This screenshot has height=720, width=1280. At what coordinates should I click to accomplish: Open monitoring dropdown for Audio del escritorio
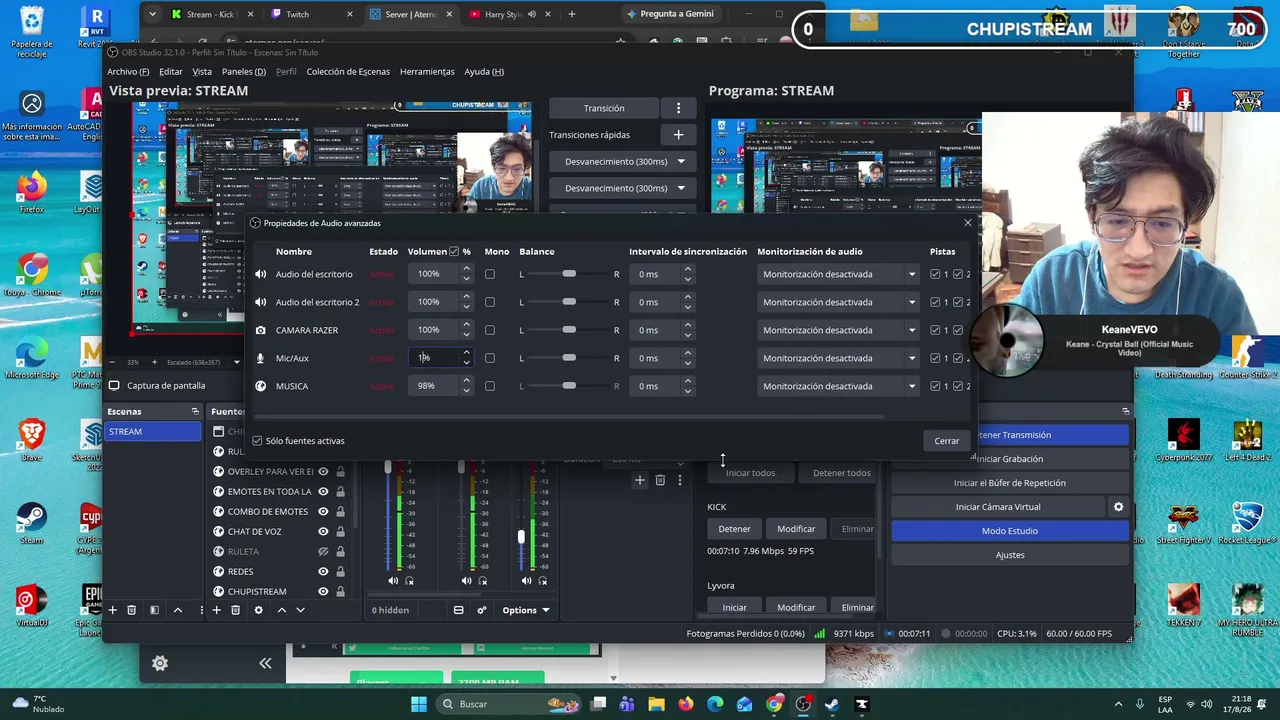(x=838, y=274)
